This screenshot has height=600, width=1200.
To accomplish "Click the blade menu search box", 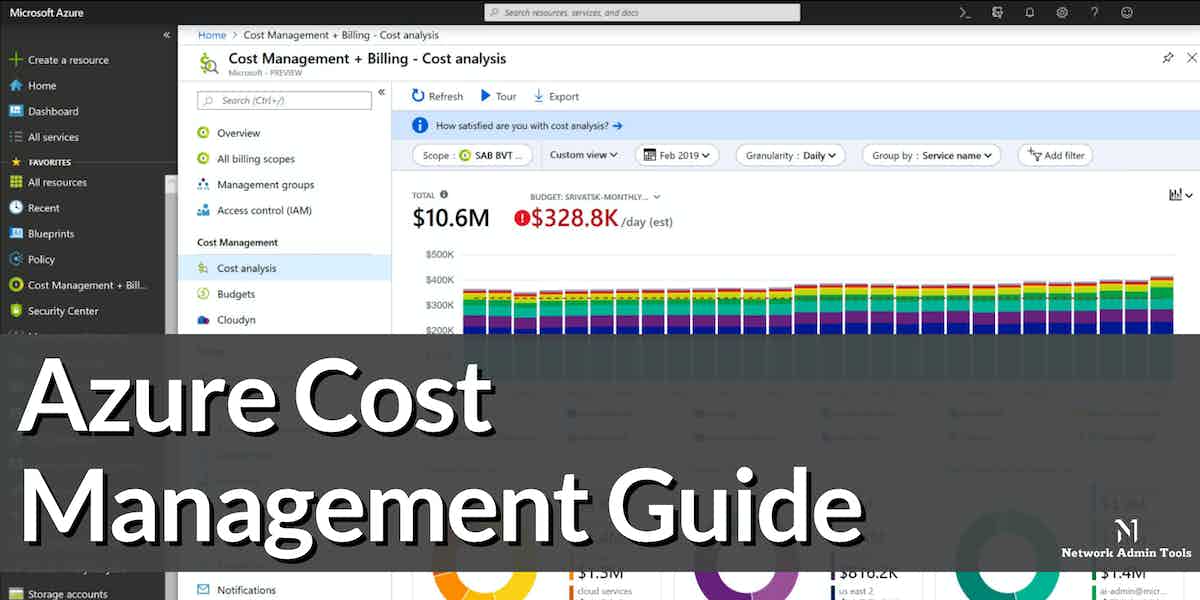I will [284, 100].
